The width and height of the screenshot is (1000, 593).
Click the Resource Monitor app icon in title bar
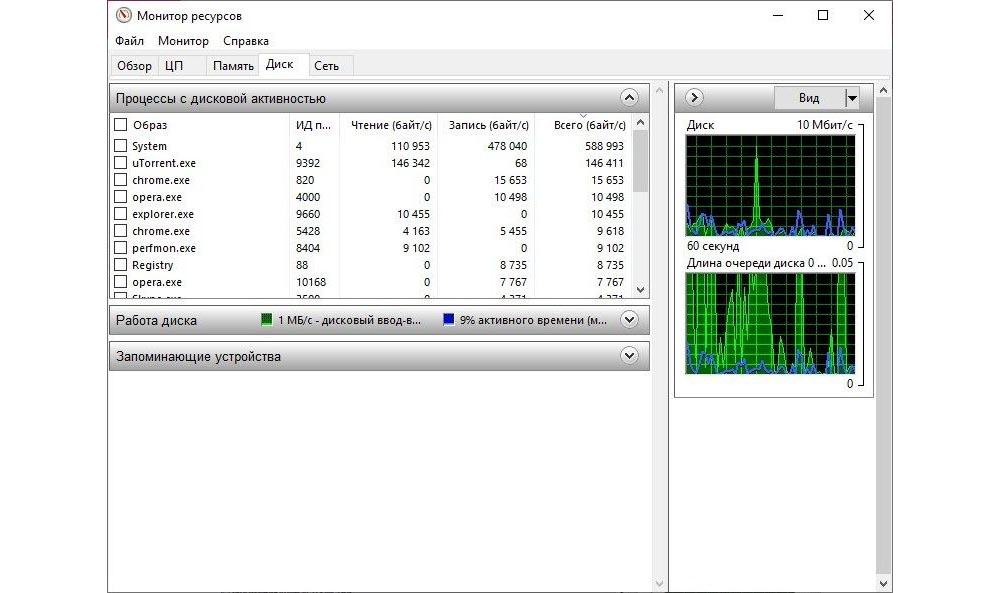(124, 15)
